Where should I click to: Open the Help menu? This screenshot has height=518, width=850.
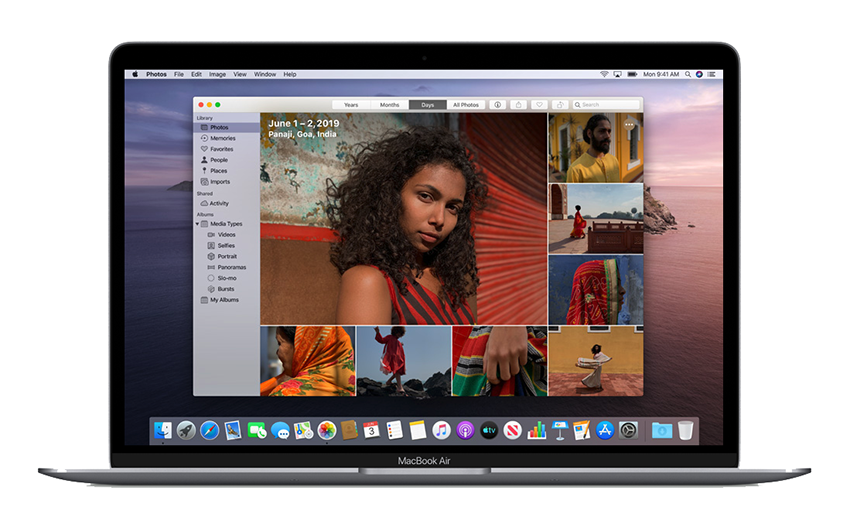click(x=289, y=74)
